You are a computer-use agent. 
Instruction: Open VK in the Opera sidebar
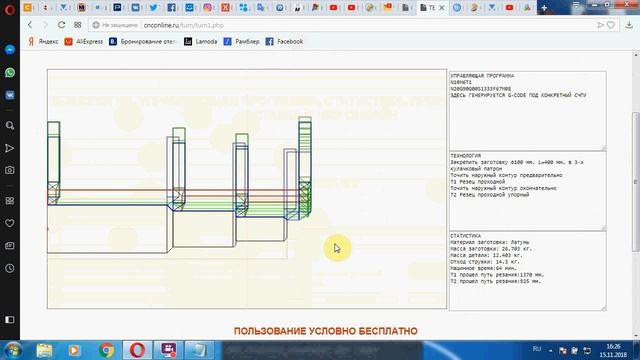[x=10, y=95]
